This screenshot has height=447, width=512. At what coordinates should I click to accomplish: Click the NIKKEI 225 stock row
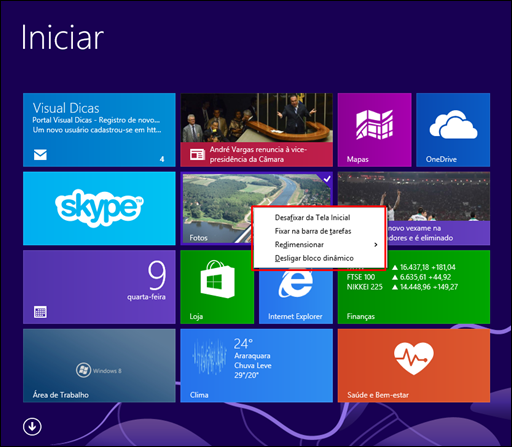402,287
